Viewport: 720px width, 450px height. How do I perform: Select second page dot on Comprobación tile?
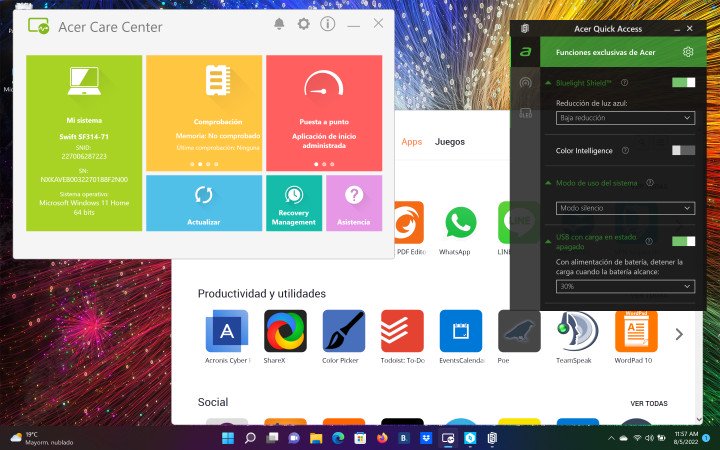[200, 164]
